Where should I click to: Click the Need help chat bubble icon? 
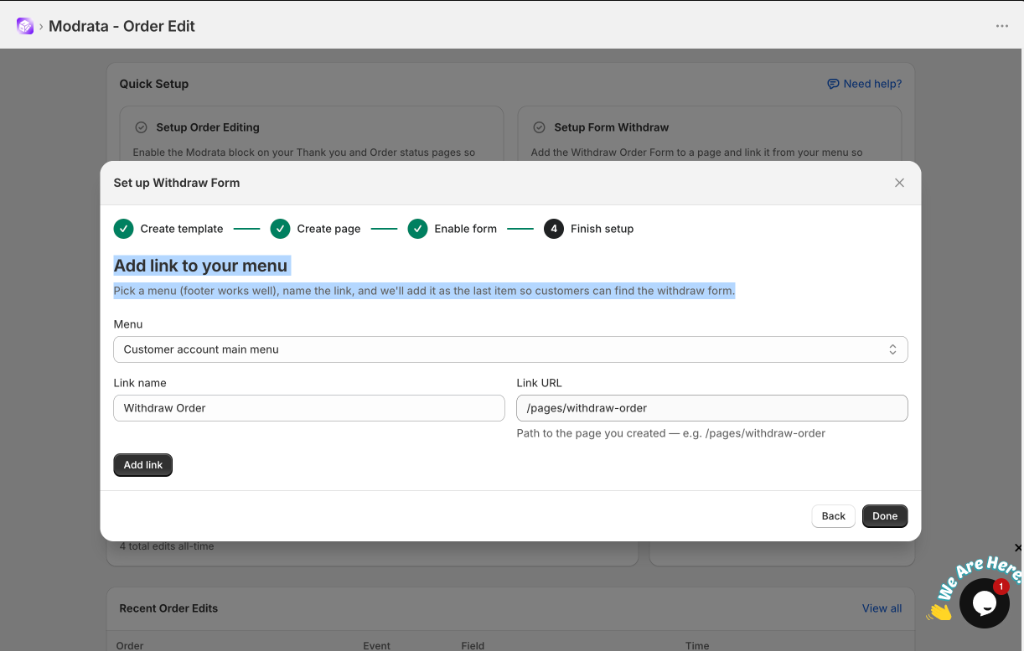click(833, 84)
